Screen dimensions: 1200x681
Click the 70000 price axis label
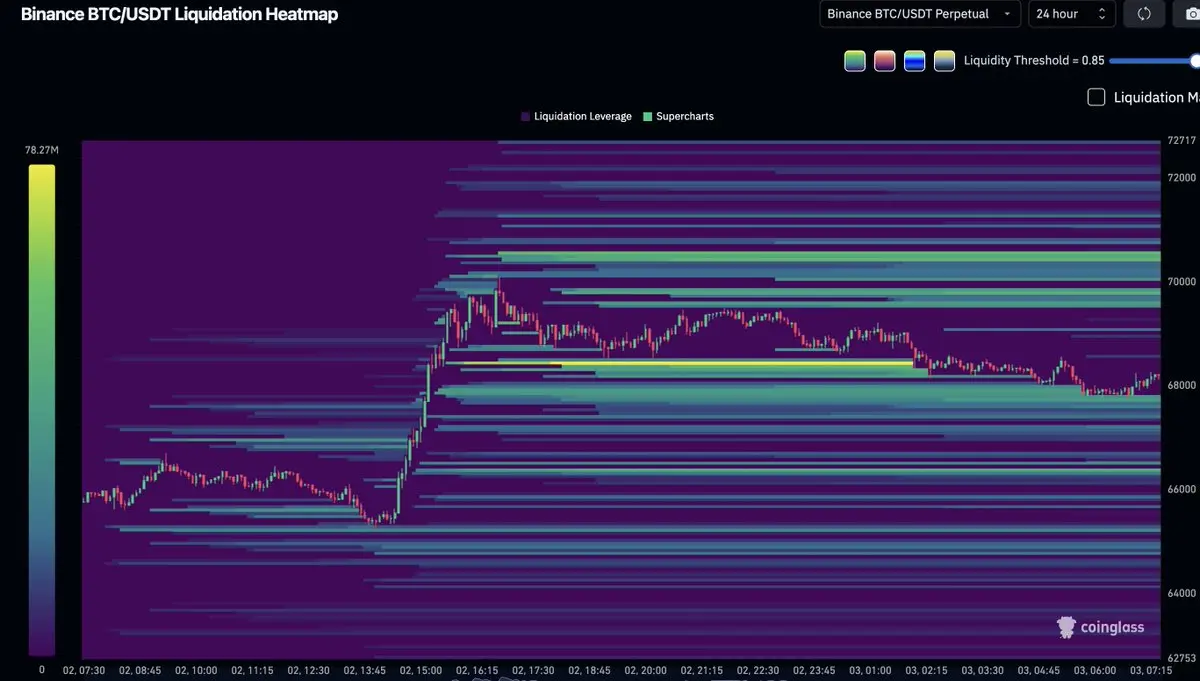click(x=1181, y=282)
